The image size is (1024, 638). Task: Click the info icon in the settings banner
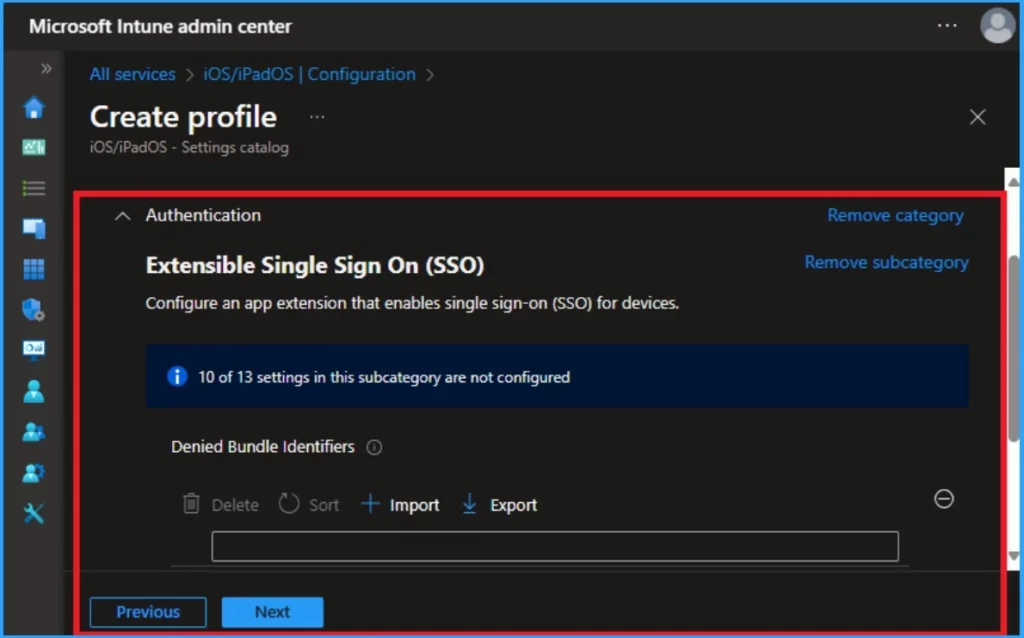tap(177, 377)
